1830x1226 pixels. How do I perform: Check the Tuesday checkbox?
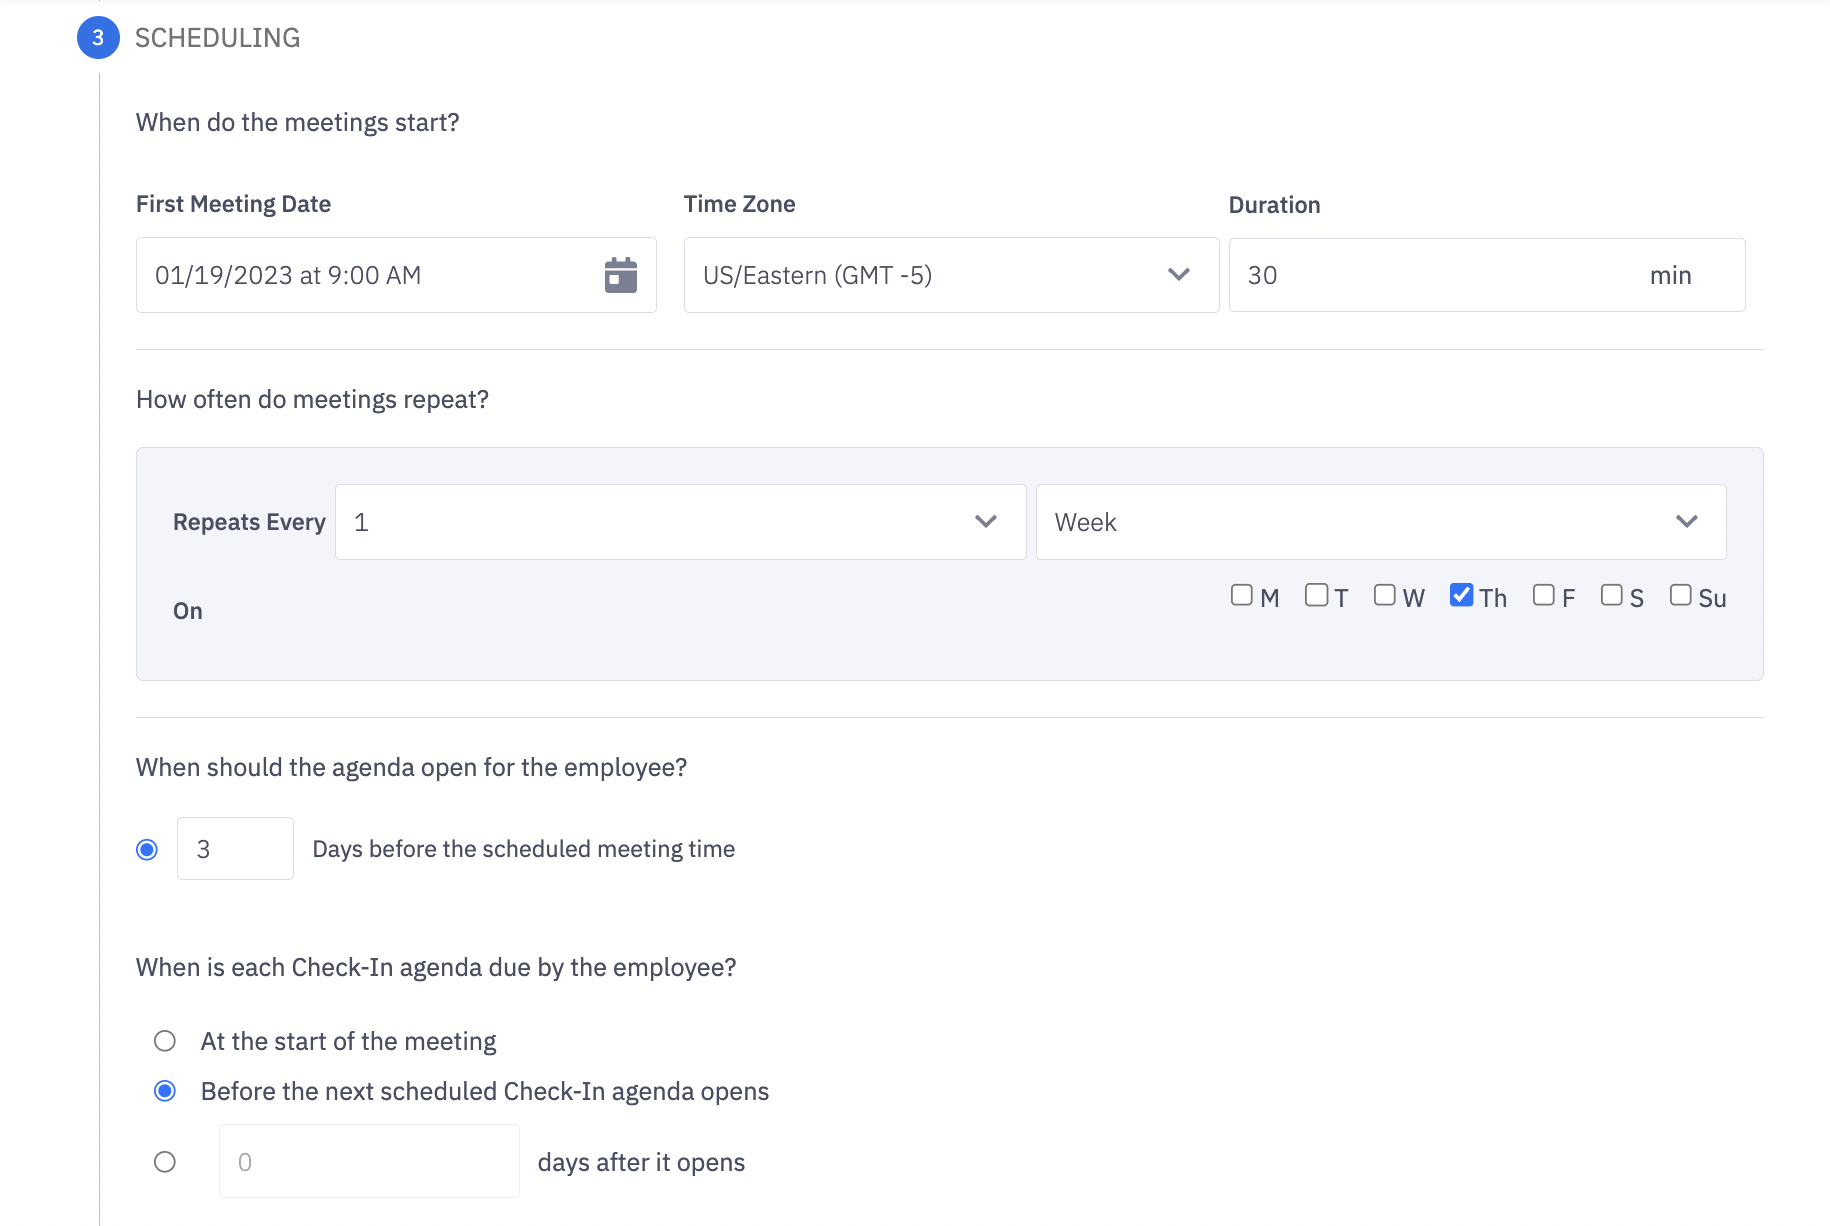click(1314, 595)
